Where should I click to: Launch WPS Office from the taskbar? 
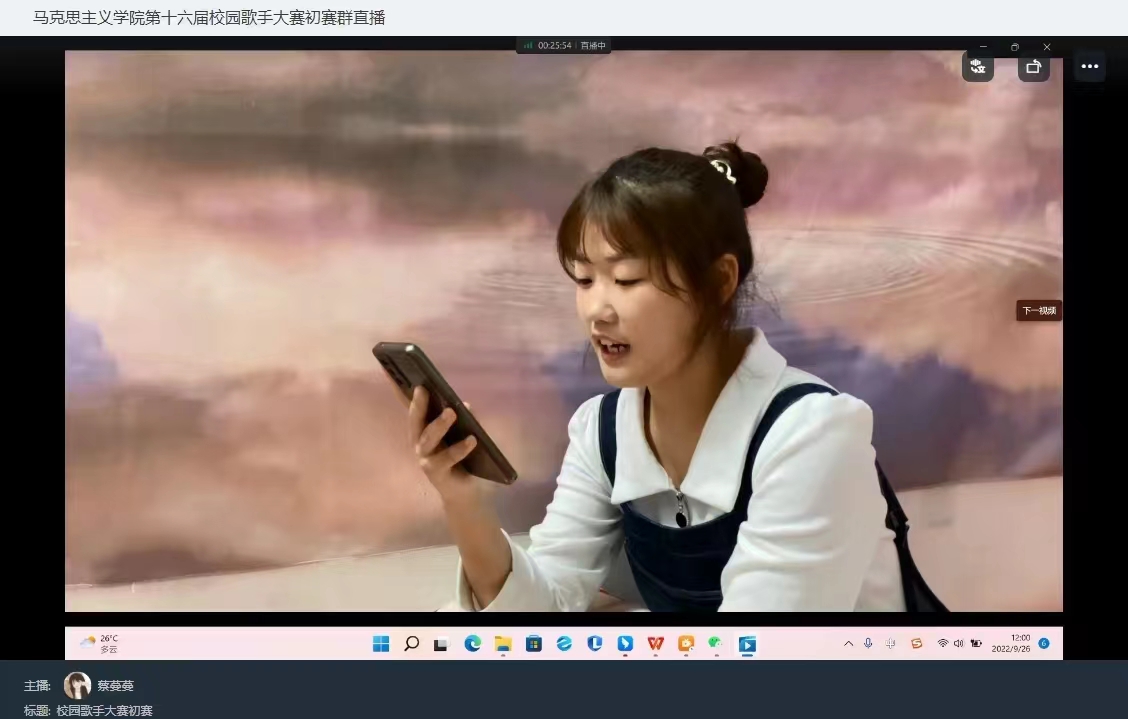(x=655, y=644)
